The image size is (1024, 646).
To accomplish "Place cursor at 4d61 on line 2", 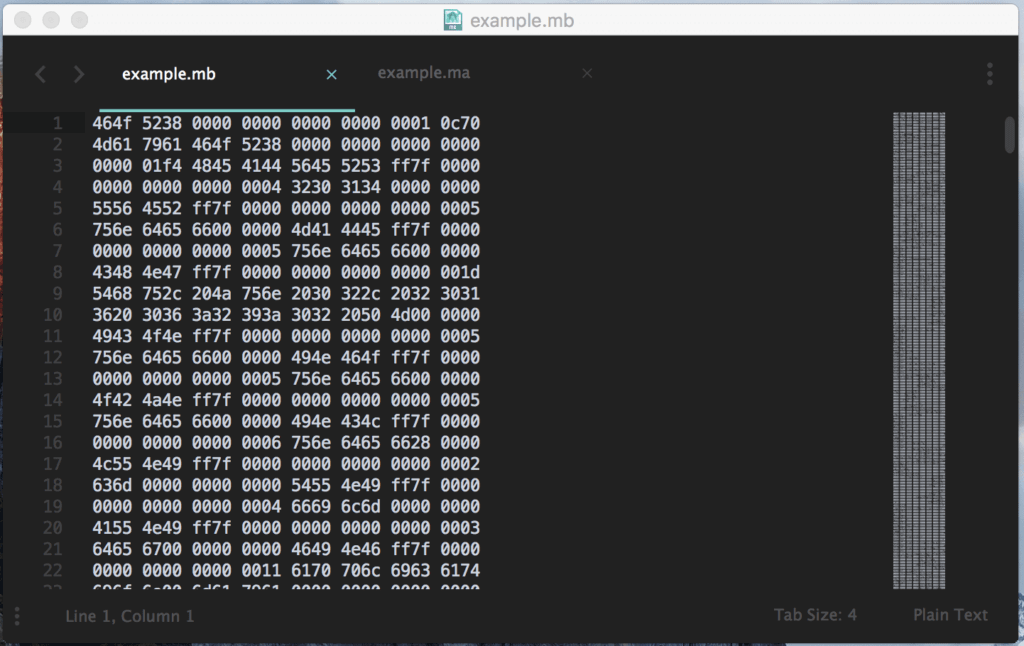I will click(112, 144).
